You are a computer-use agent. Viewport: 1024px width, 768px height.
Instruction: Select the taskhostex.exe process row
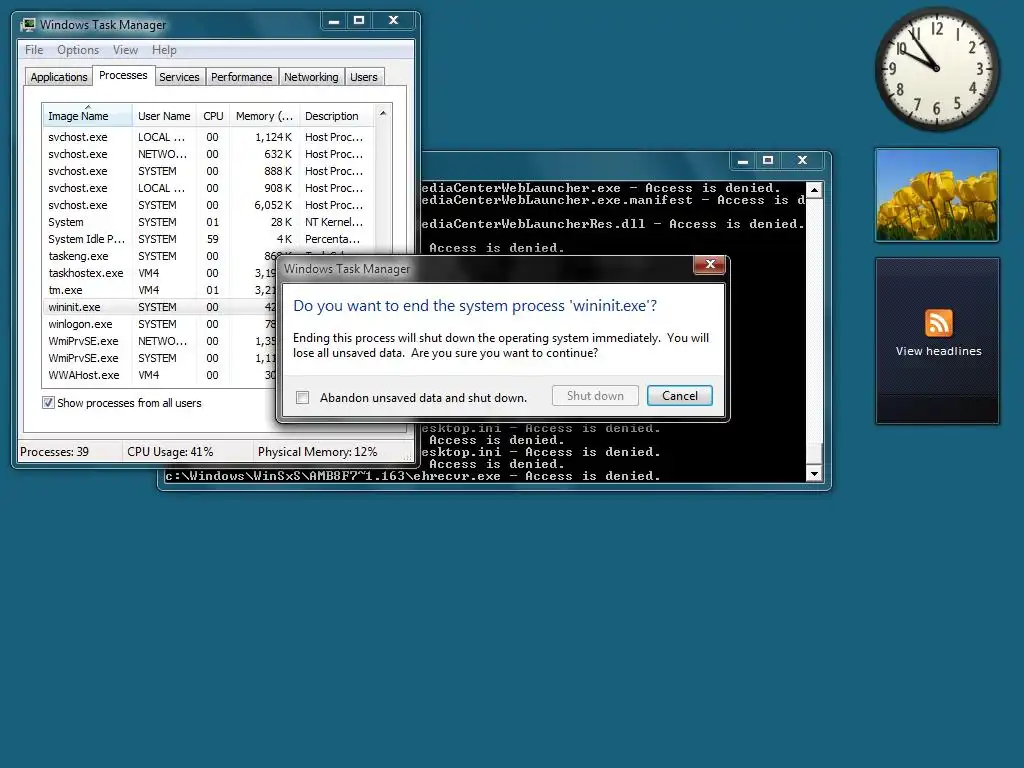click(x=160, y=273)
